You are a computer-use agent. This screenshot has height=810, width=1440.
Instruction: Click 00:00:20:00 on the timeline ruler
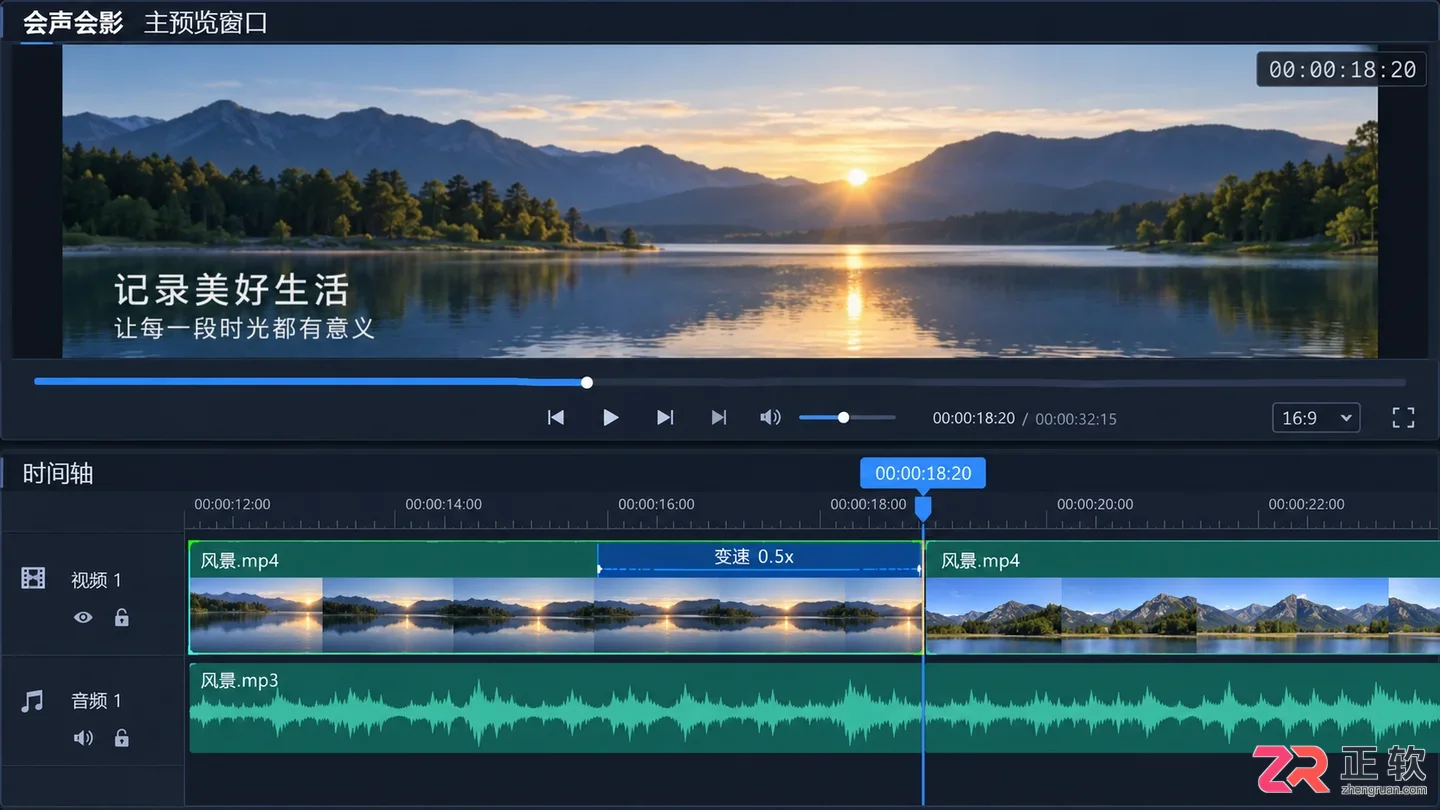tap(1095, 504)
